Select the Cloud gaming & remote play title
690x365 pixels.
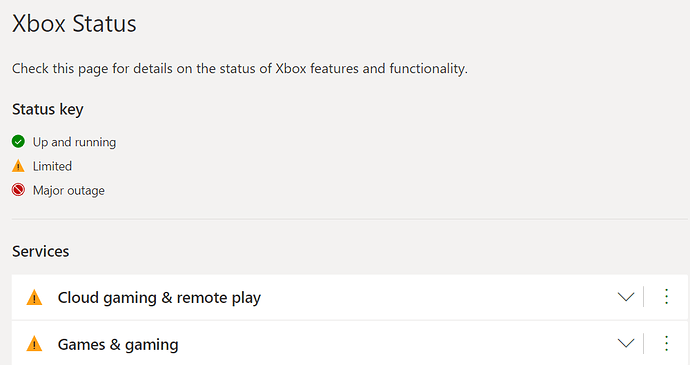tap(159, 298)
